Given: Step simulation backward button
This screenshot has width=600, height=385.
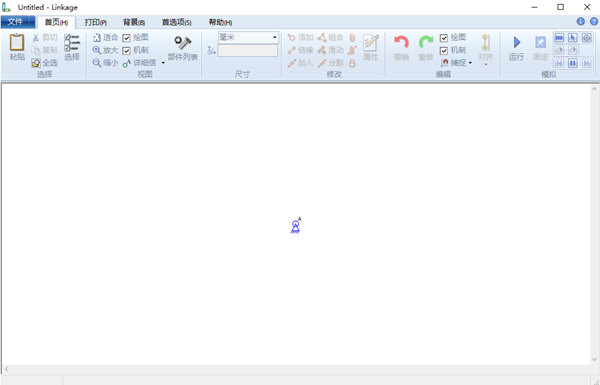Looking at the screenshot, I should tap(559, 63).
